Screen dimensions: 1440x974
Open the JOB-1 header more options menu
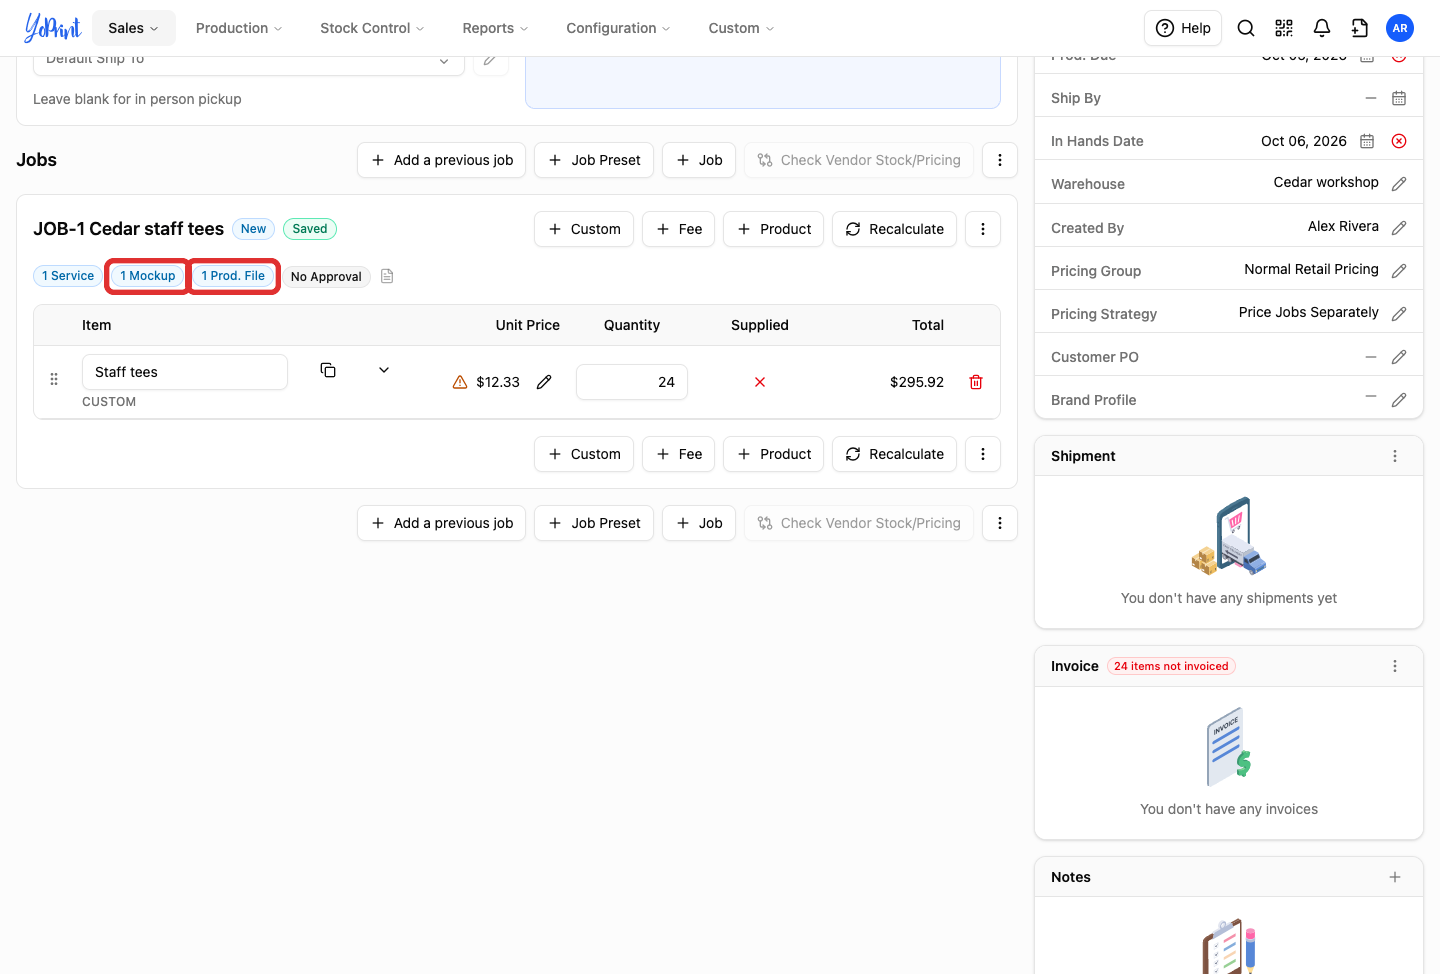[983, 229]
